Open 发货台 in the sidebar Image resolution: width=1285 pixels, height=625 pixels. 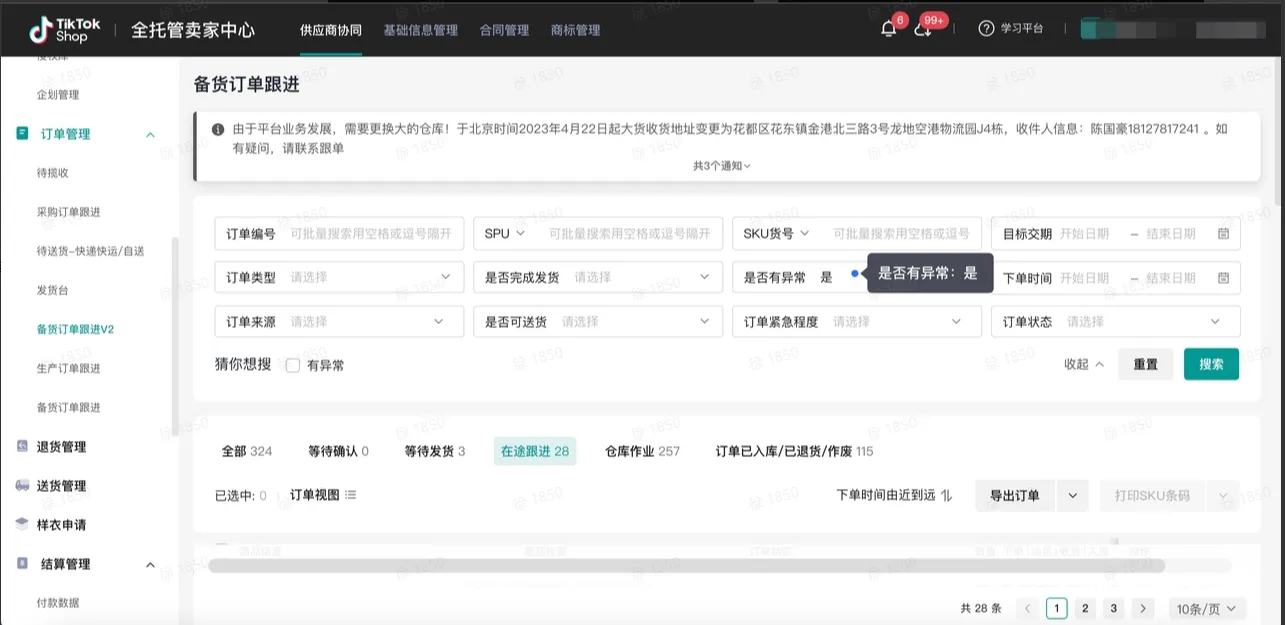click(x=53, y=290)
